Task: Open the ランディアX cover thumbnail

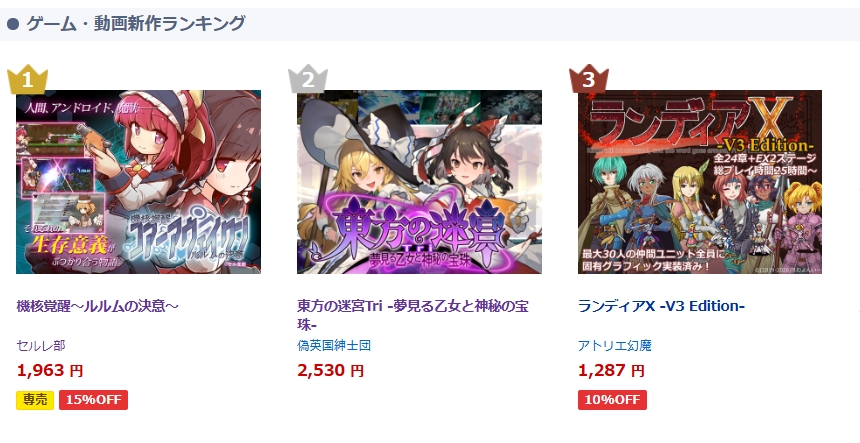Action: point(700,182)
